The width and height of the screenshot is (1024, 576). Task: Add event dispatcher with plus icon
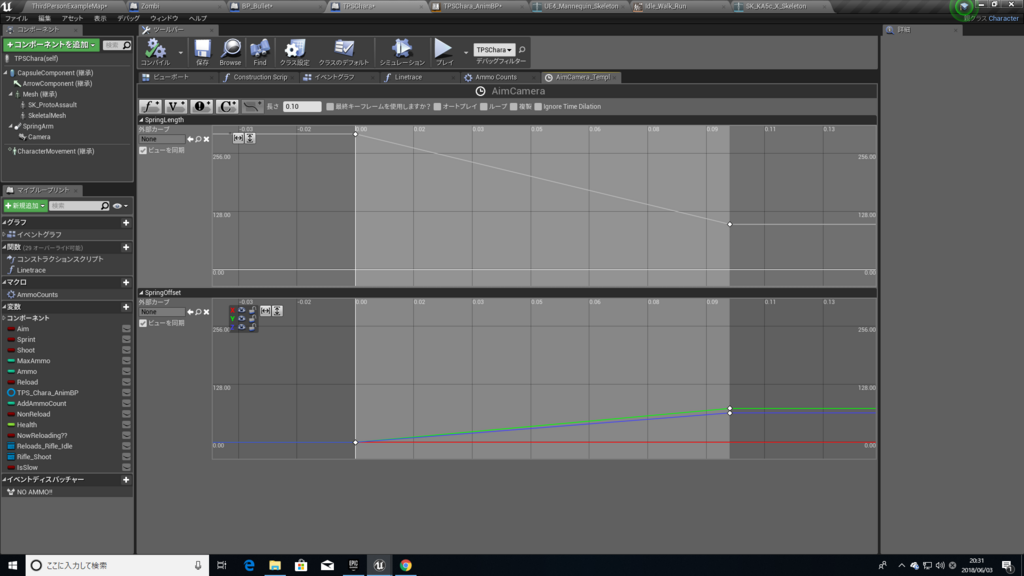coord(126,480)
